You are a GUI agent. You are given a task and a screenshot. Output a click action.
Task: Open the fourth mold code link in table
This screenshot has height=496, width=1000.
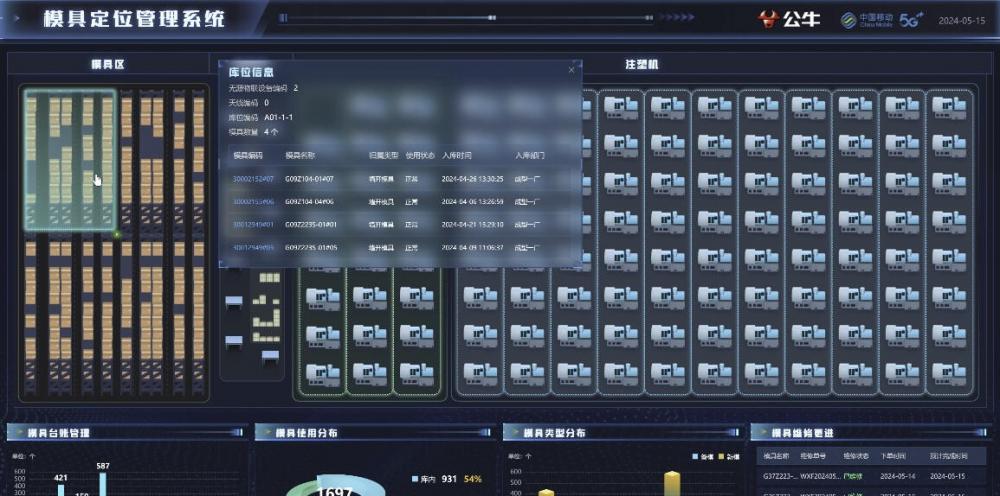[253, 247]
